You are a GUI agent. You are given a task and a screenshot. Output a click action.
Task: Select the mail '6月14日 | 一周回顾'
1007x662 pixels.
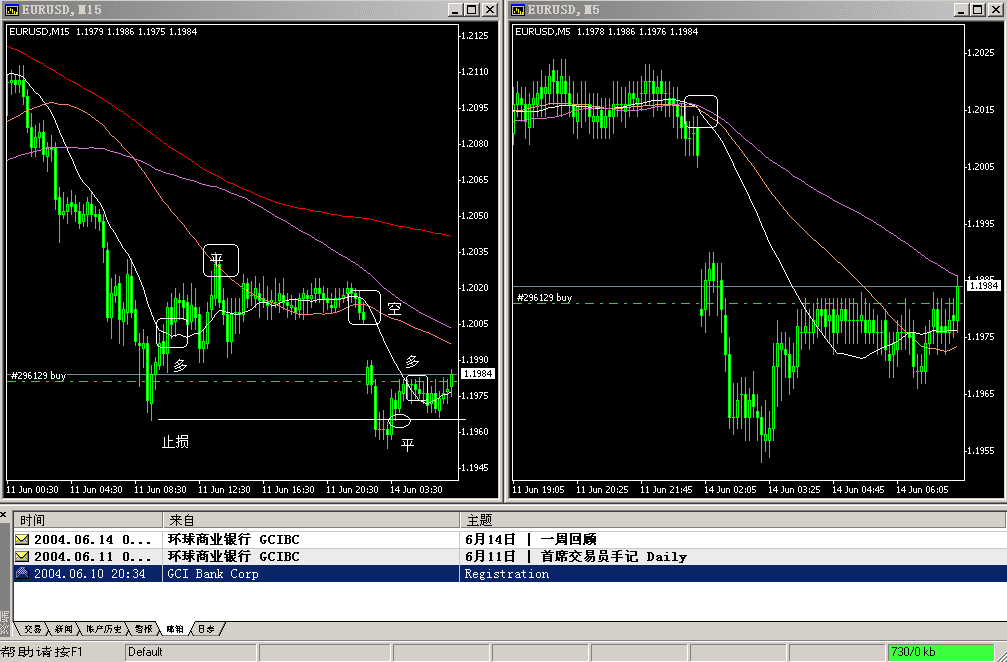pyautogui.click(x=510, y=539)
